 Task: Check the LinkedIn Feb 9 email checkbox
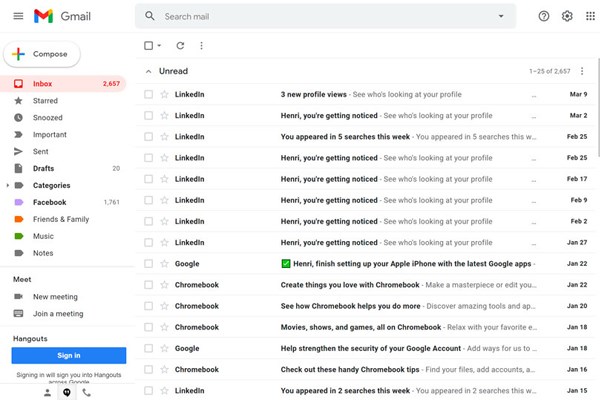pyautogui.click(x=148, y=200)
